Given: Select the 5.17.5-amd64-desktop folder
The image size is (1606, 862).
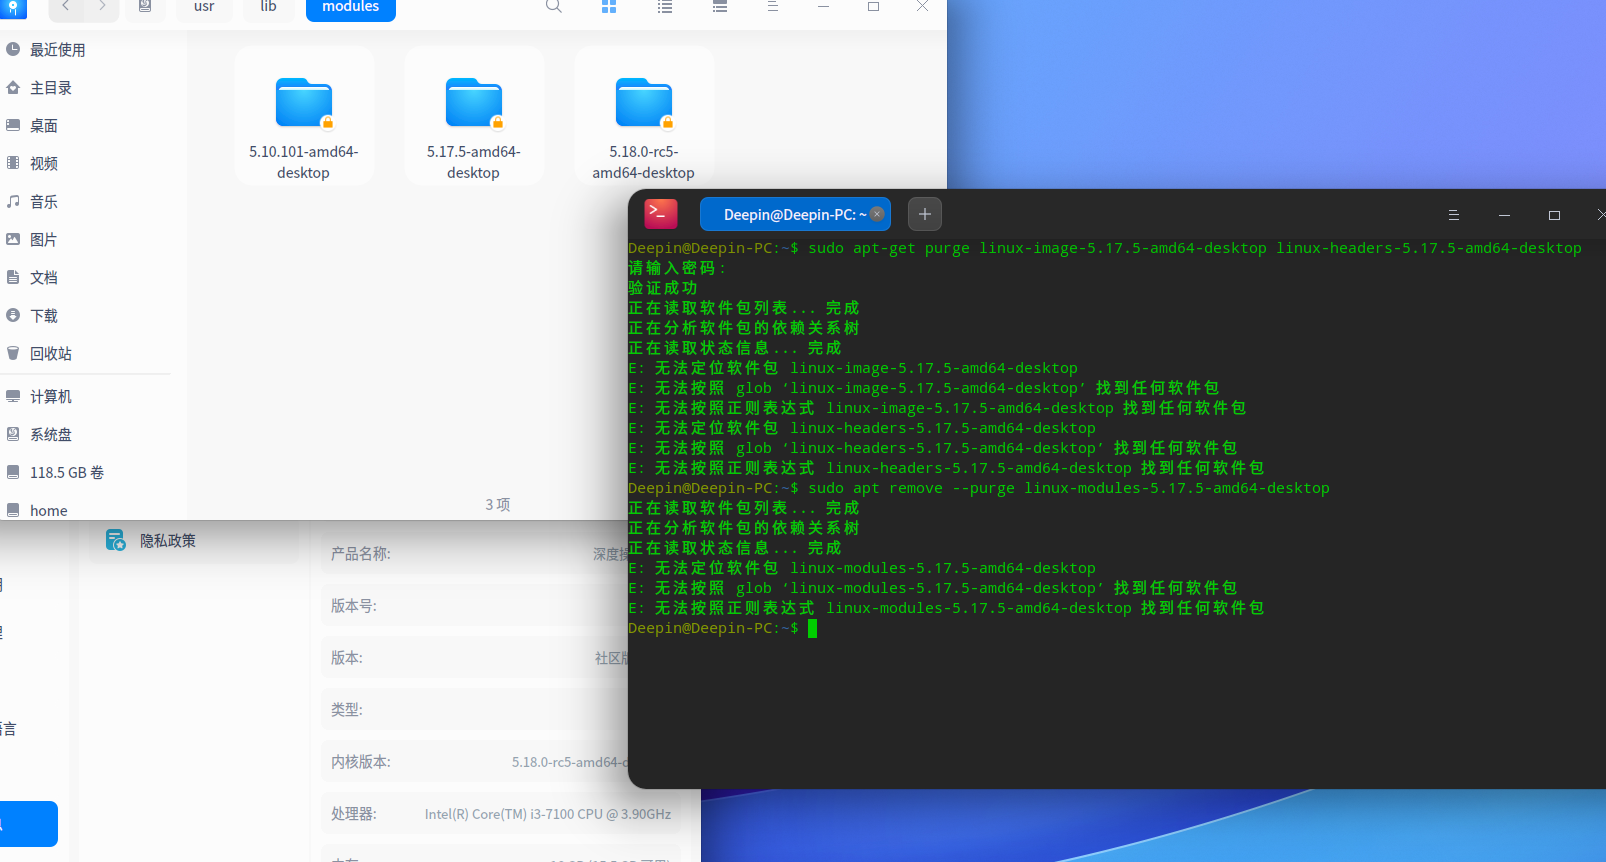Looking at the screenshot, I should 474,116.
